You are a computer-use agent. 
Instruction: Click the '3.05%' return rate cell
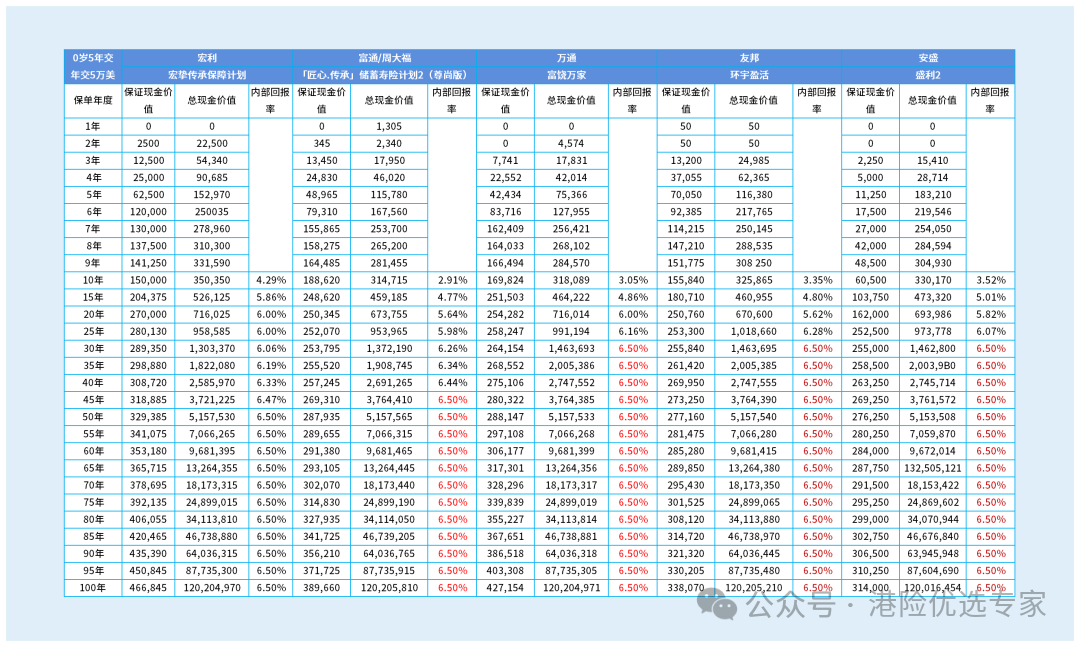[x=633, y=280]
